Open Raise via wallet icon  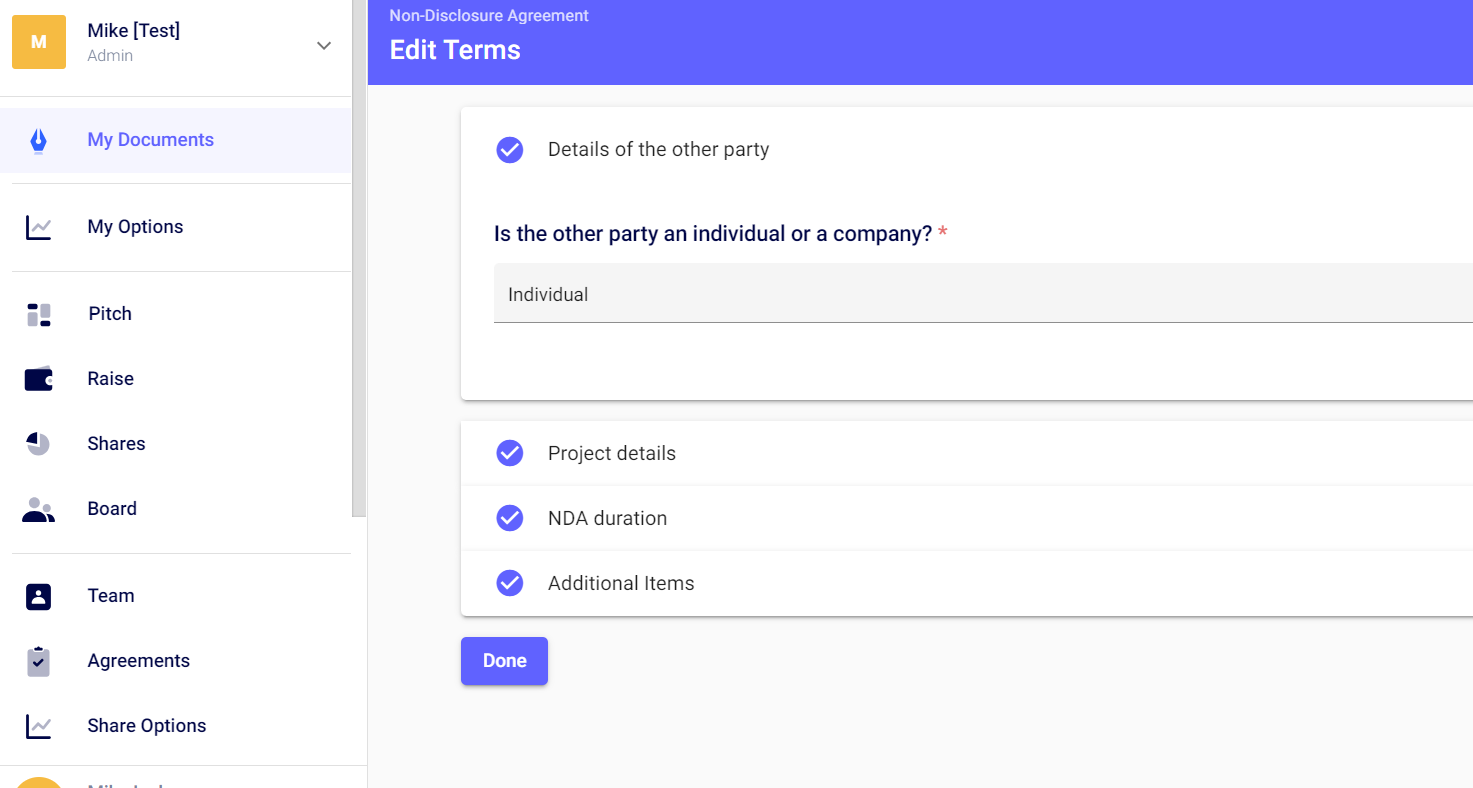point(38,379)
